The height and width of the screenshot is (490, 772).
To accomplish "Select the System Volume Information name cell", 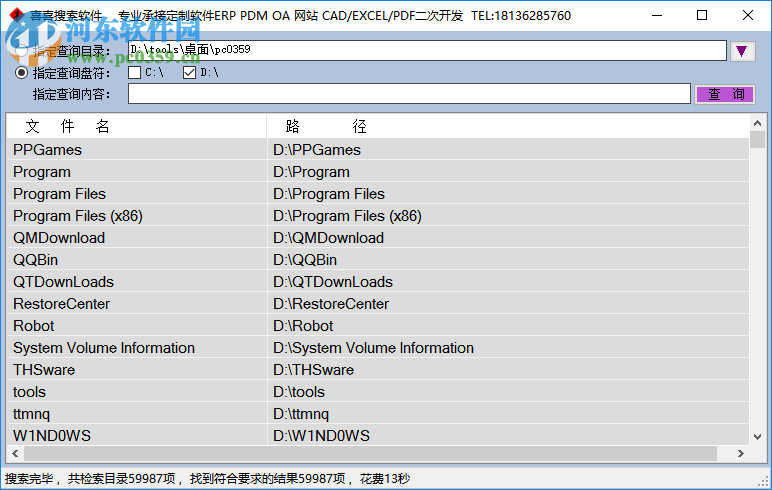I will click(136, 348).
